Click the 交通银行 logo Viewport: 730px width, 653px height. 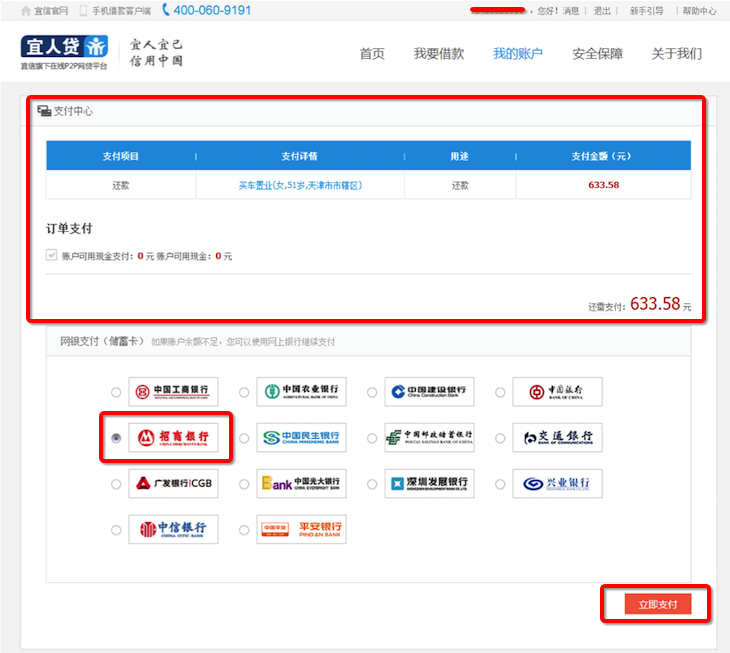[x=557, y=438]
